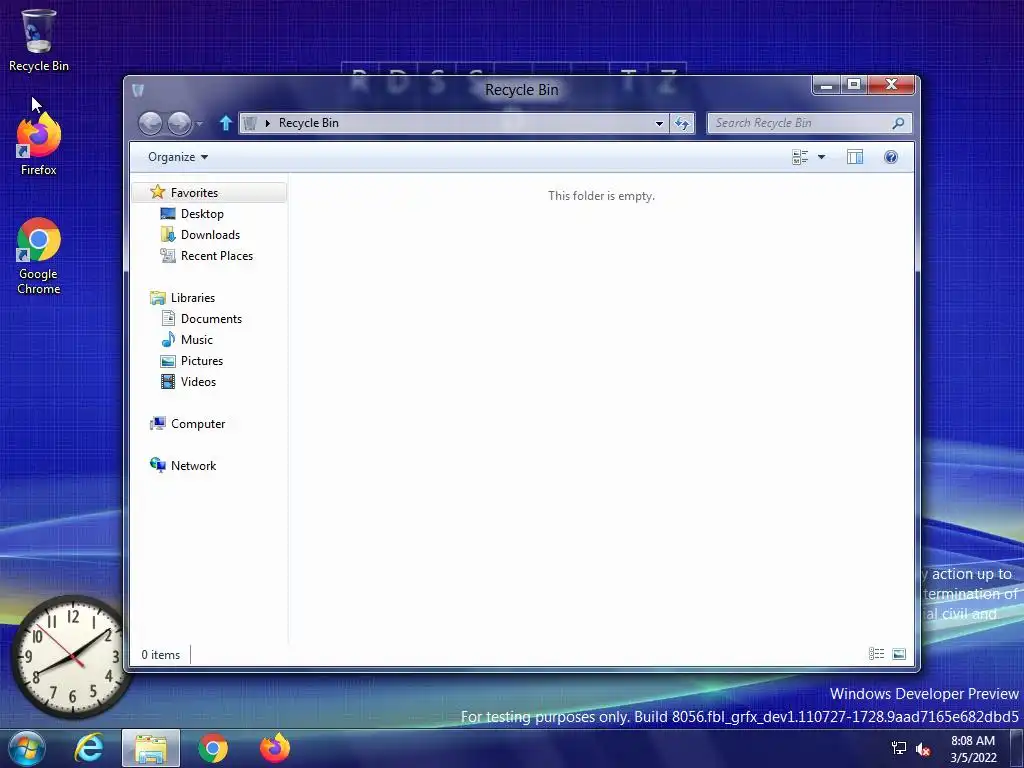Image resolution: width=1024 pixels, height=768 pixels.
Task: Open Desktop under Favorites
Action: click(202, 214)
